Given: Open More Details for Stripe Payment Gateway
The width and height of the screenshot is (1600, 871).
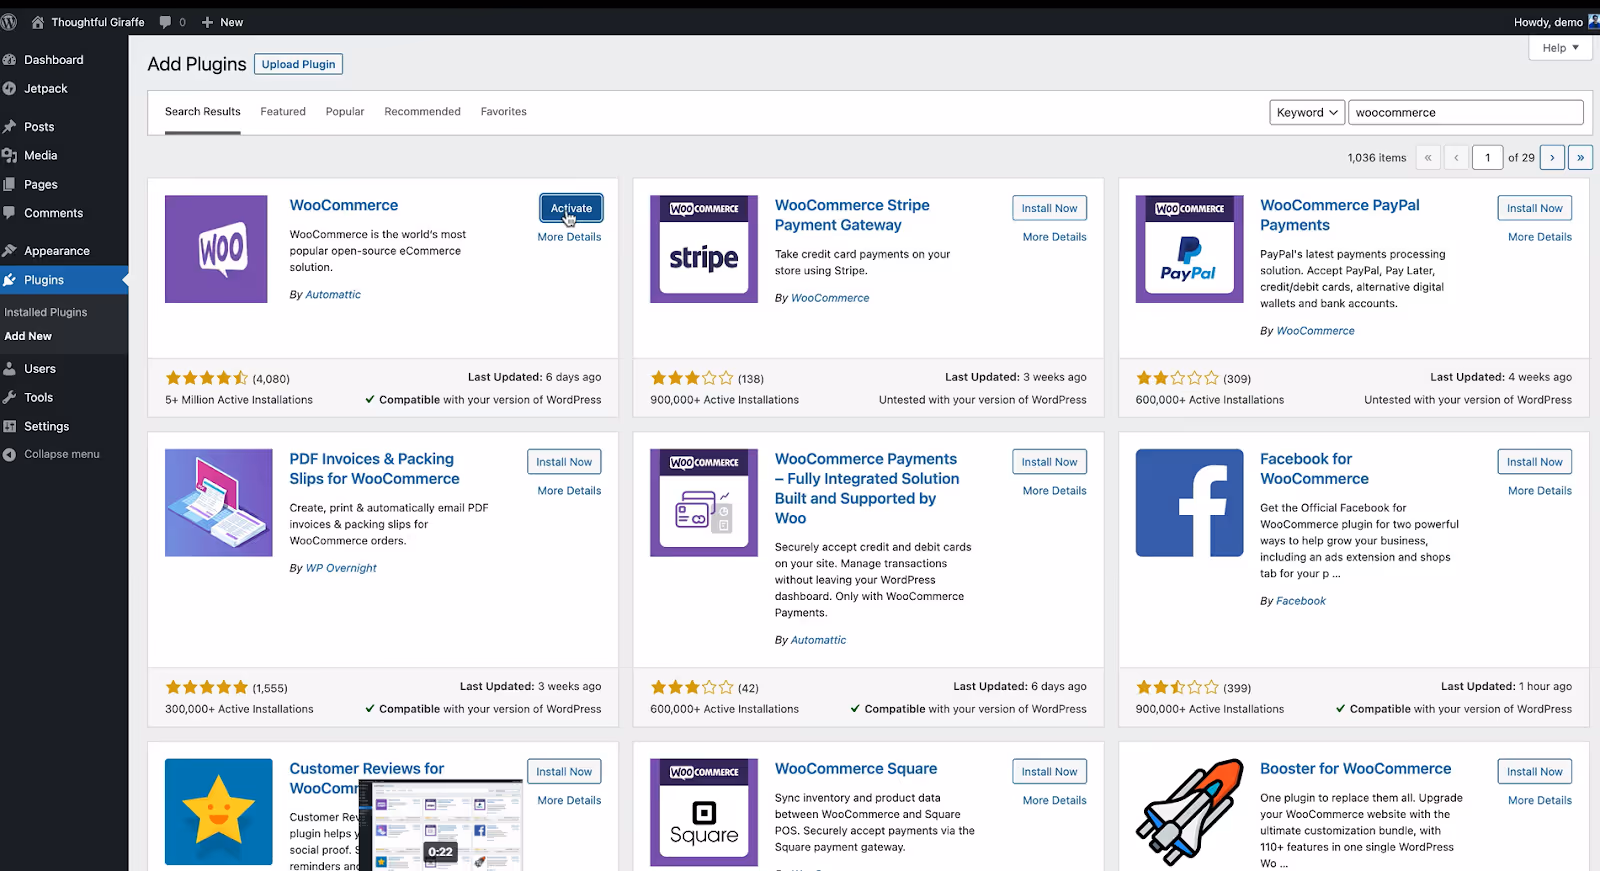Looking at the screenshot, I should click(1054, 237).
